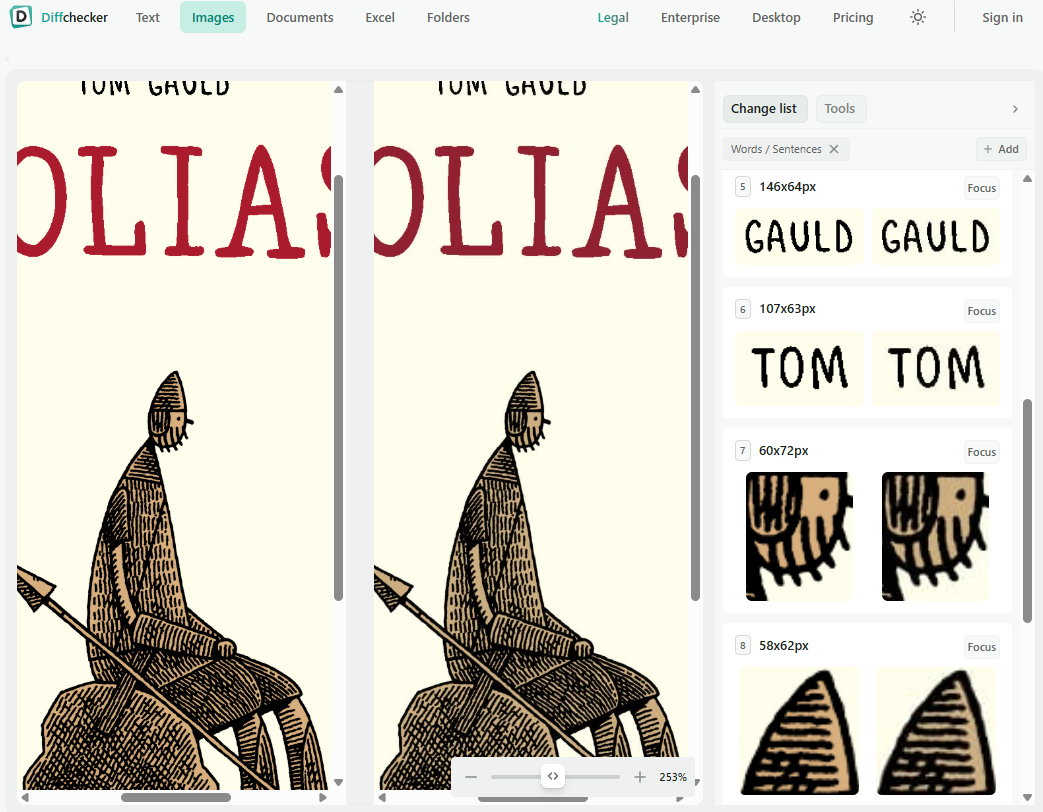Click the Diffchecker logo icon
Viewport: 1043px width, 812px height.
coord(21,17)
